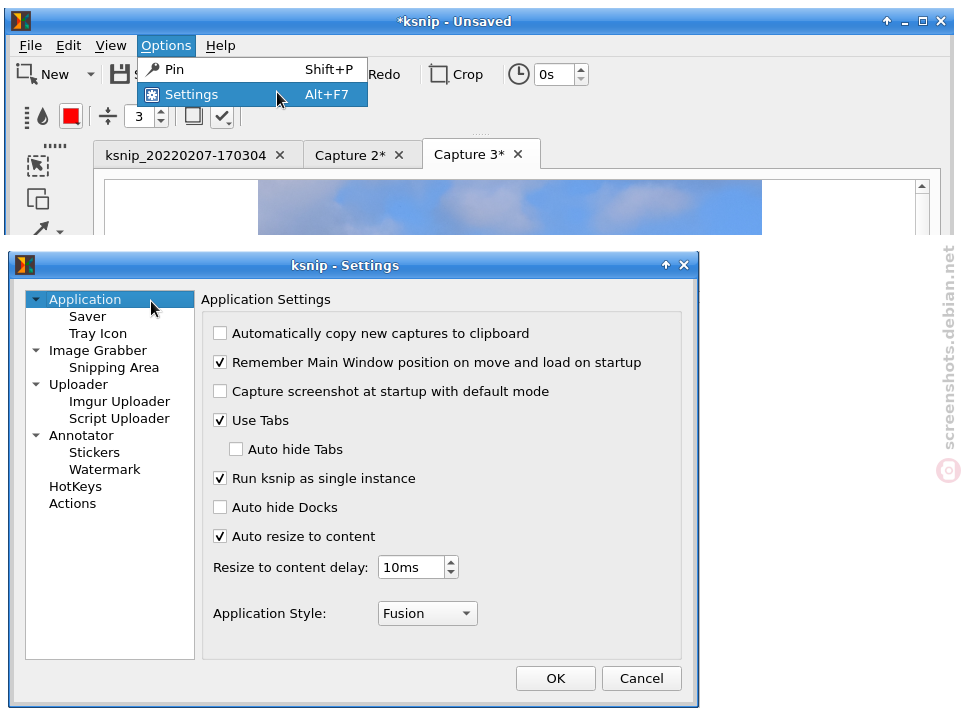Select the Duplicate tool in ksnip sidebar
This screenshot has width=961, height=716.
[38, 199]
